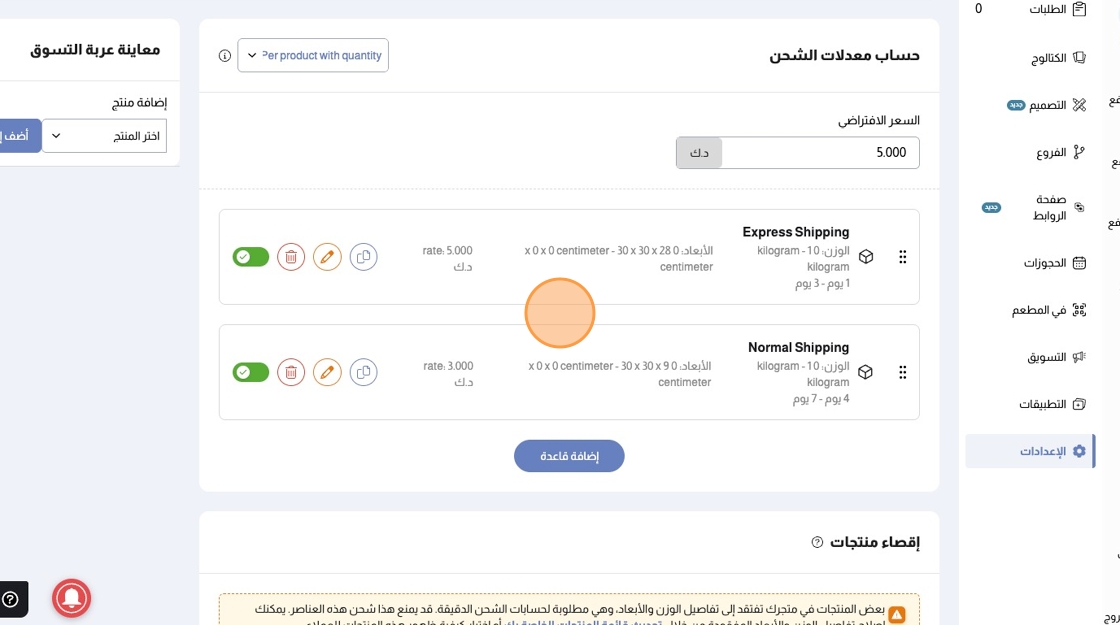Delete the Express Shipping rule

(x=291, y=256)
